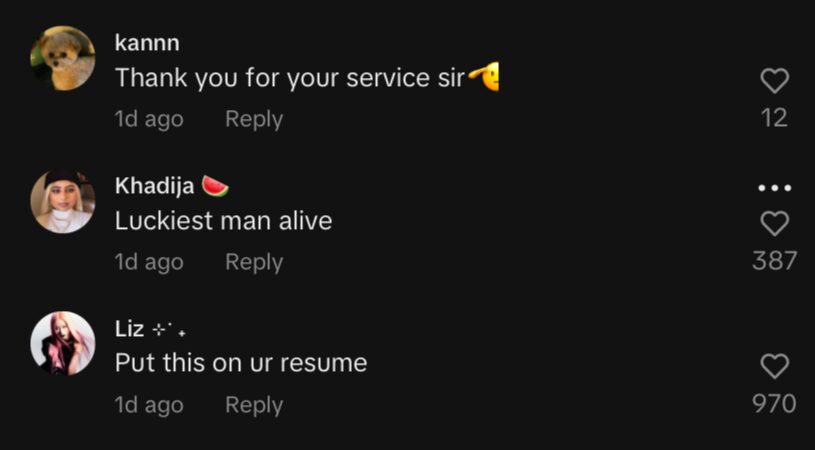
Task: Reply to Liz's comment
Action: pyautogui.click(x=254, y=405)
